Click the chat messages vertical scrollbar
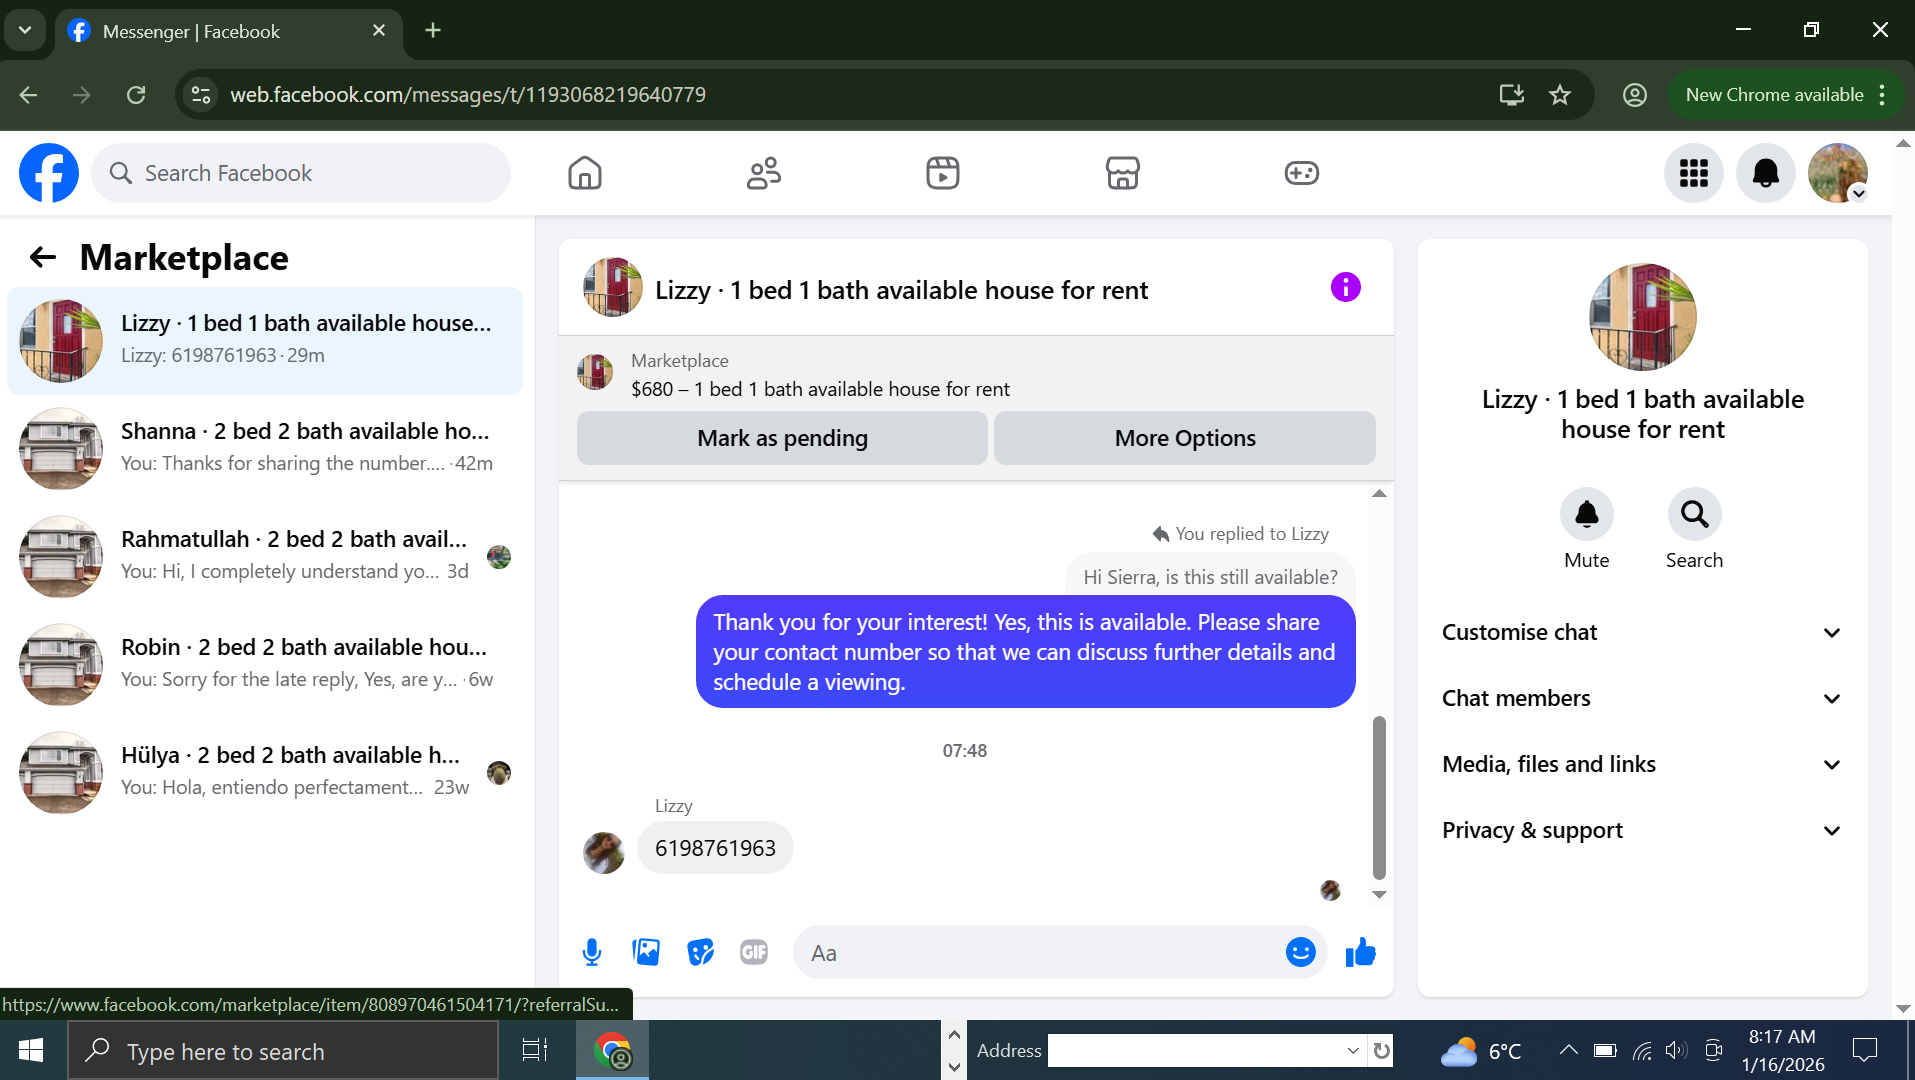The height and width of the screenshot is (1080, 1915). tap(1379, 797)
